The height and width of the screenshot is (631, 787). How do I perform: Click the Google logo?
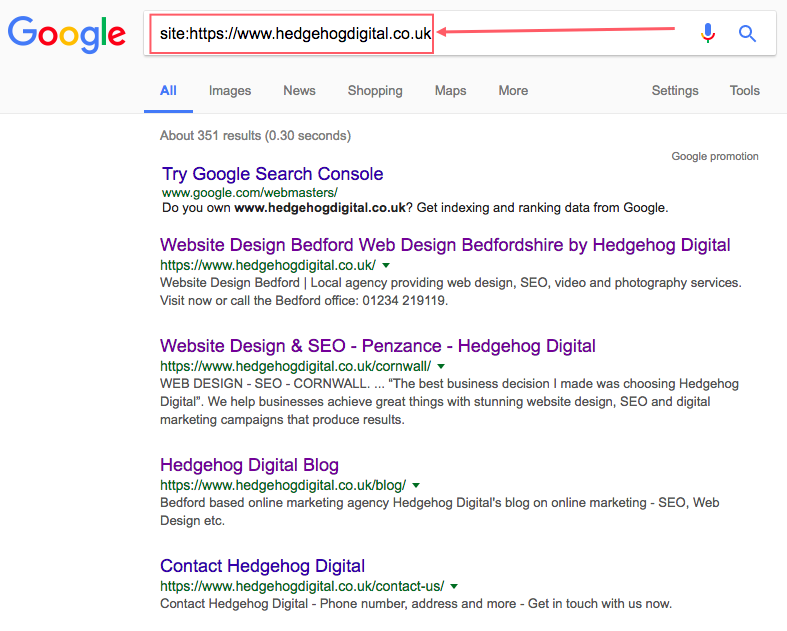point(67,34)
